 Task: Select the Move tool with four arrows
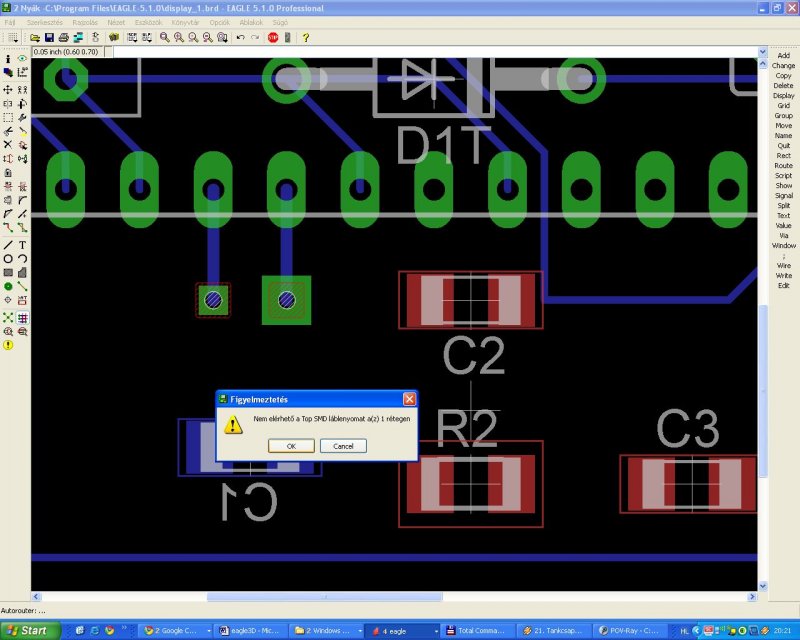coord(8,90)
